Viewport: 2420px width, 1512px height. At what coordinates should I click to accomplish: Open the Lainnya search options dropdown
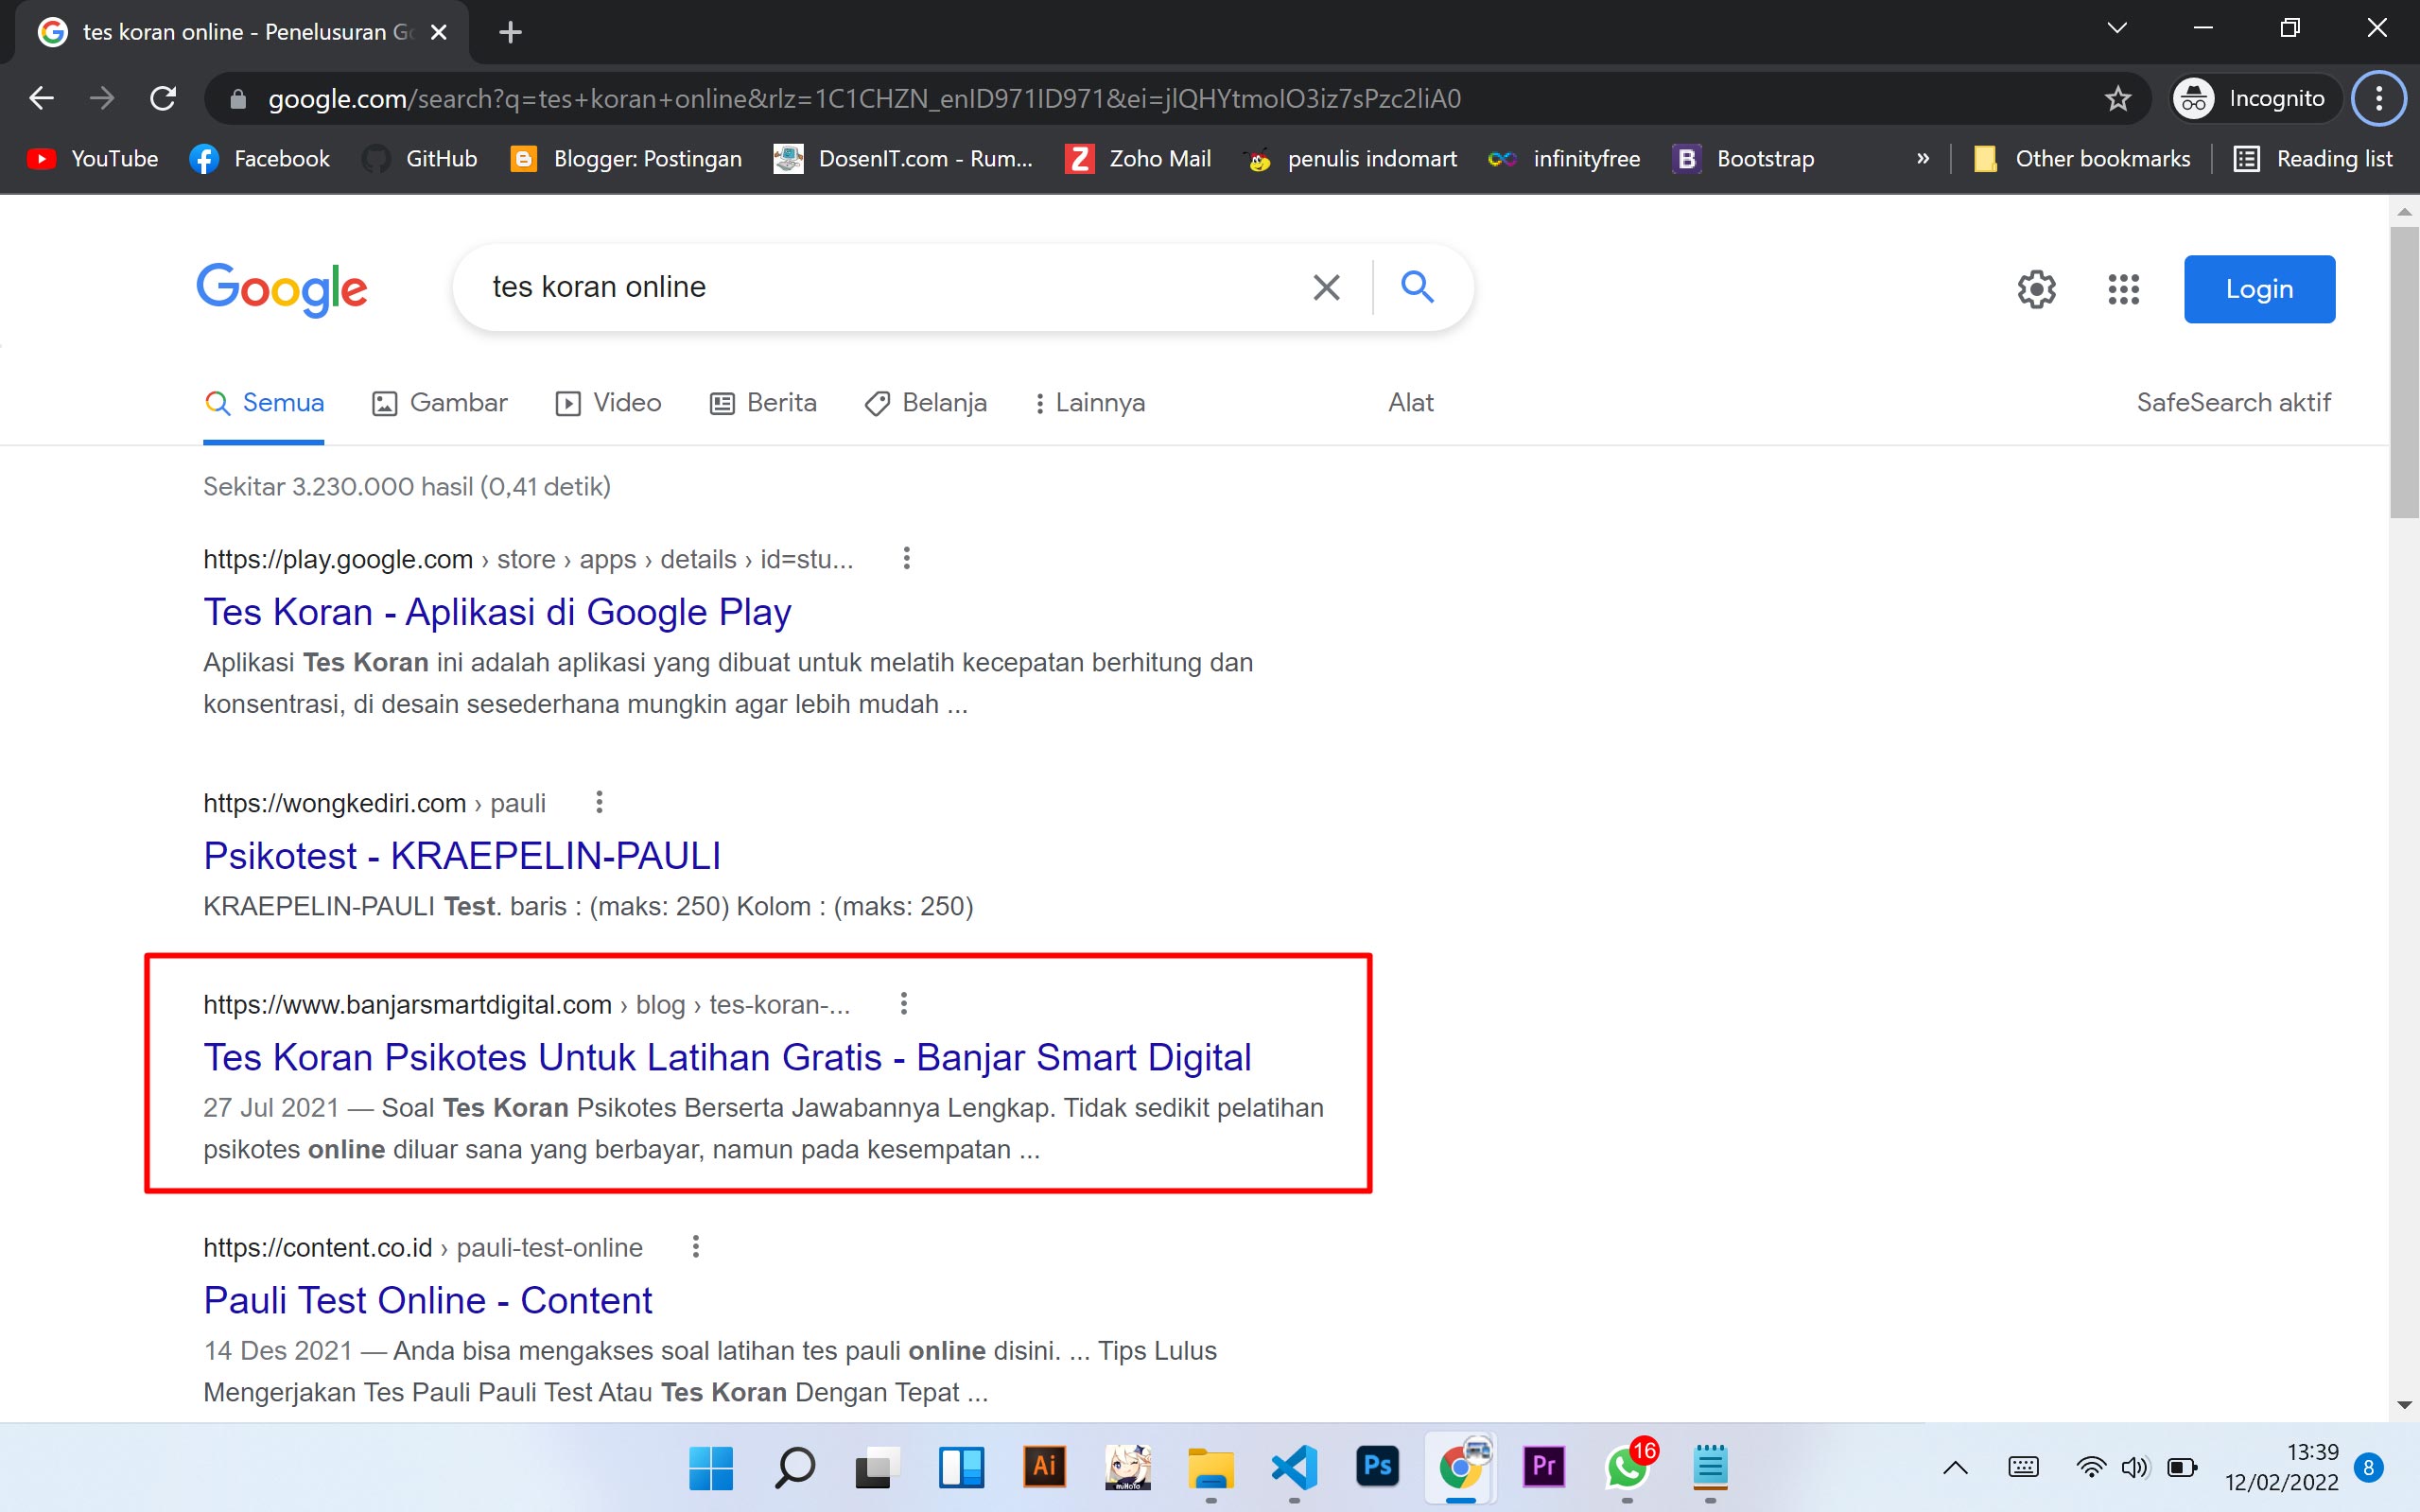click(x=1089, y=402)
